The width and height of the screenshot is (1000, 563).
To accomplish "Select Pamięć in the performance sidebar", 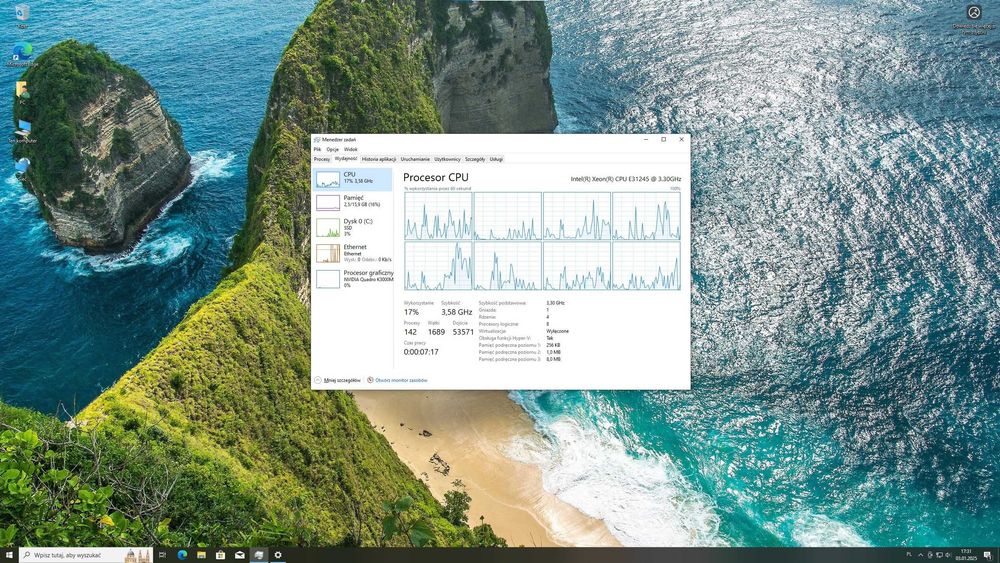I will [x=353, y=202].
